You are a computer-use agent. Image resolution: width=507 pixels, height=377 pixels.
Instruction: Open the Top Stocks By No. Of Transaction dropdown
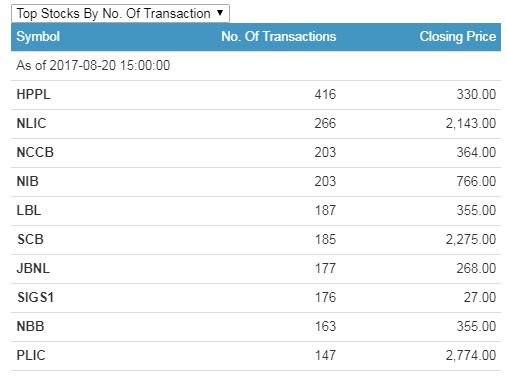(x=120, y=13)
